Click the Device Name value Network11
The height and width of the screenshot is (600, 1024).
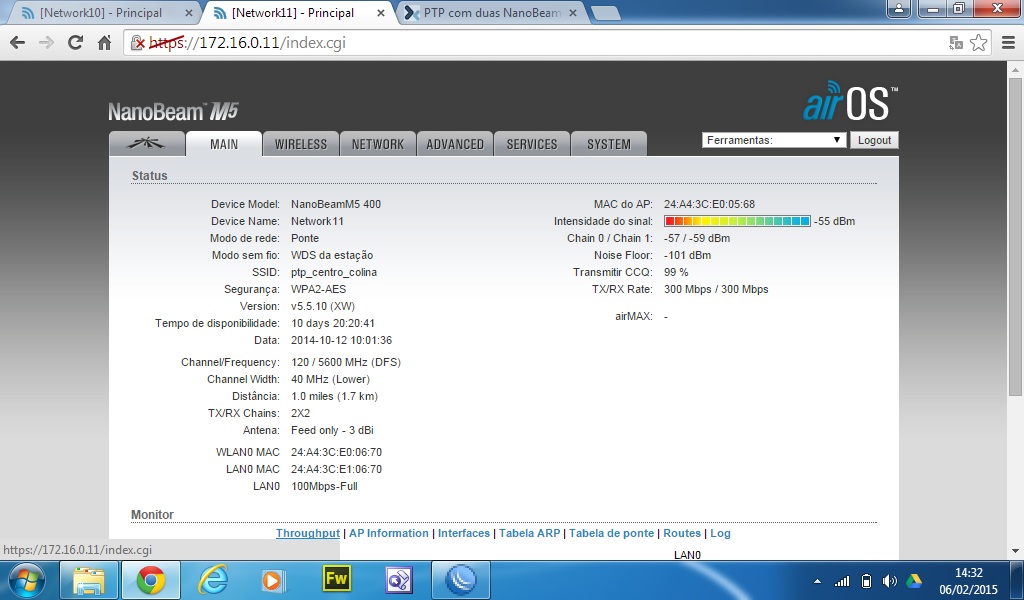coord(317,221)
